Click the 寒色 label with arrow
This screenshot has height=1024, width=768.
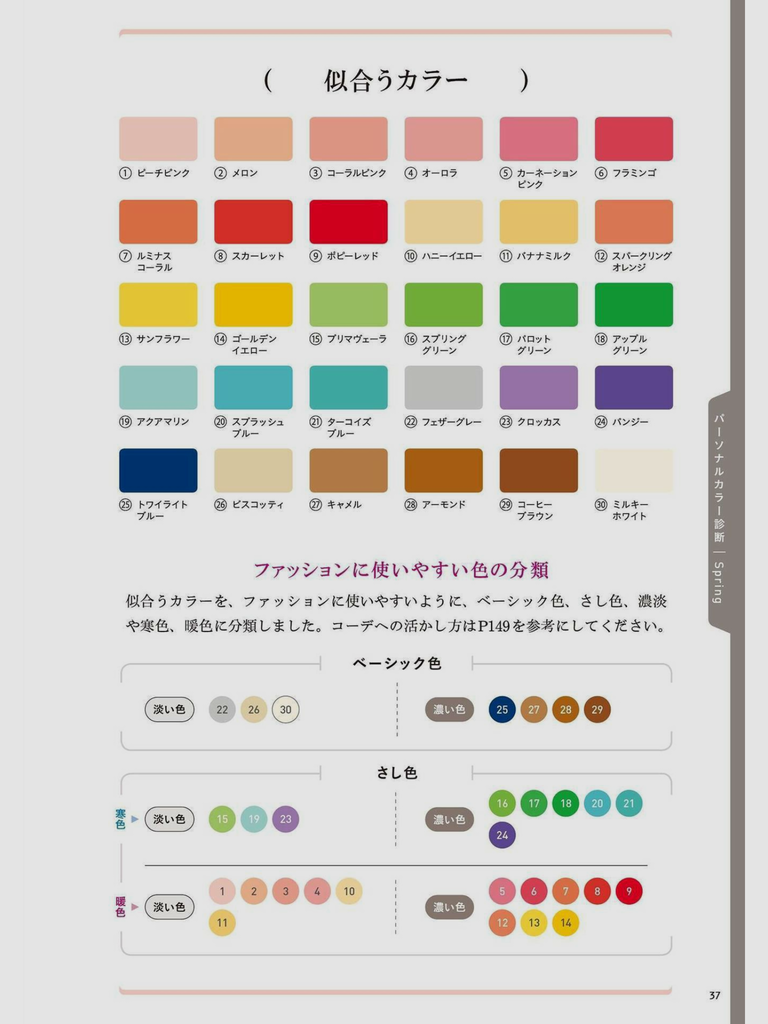tap(127, 819)
